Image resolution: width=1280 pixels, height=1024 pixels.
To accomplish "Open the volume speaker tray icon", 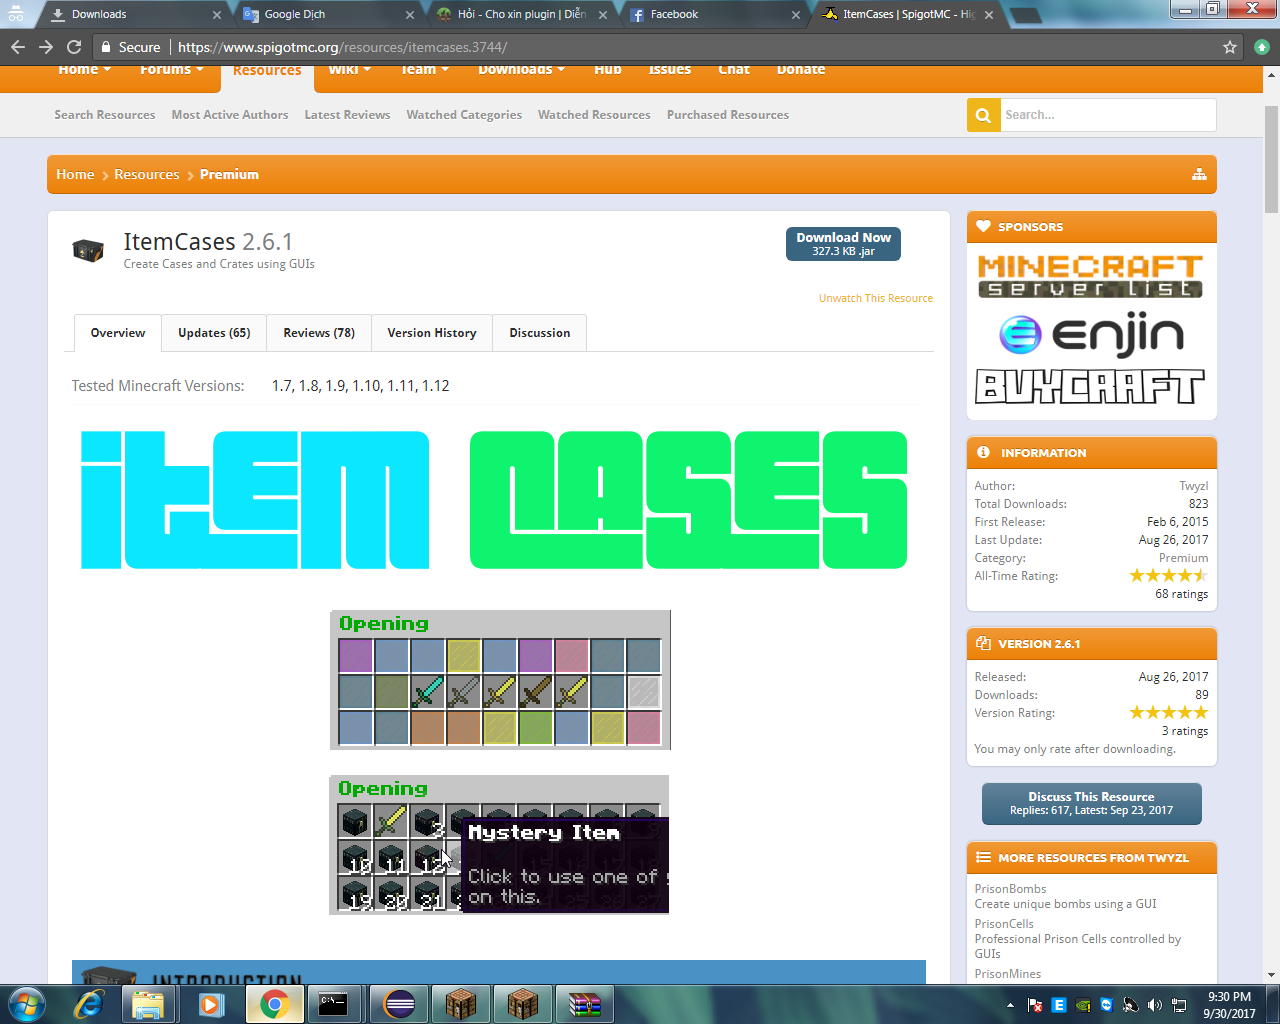I will [1155, 1005].
